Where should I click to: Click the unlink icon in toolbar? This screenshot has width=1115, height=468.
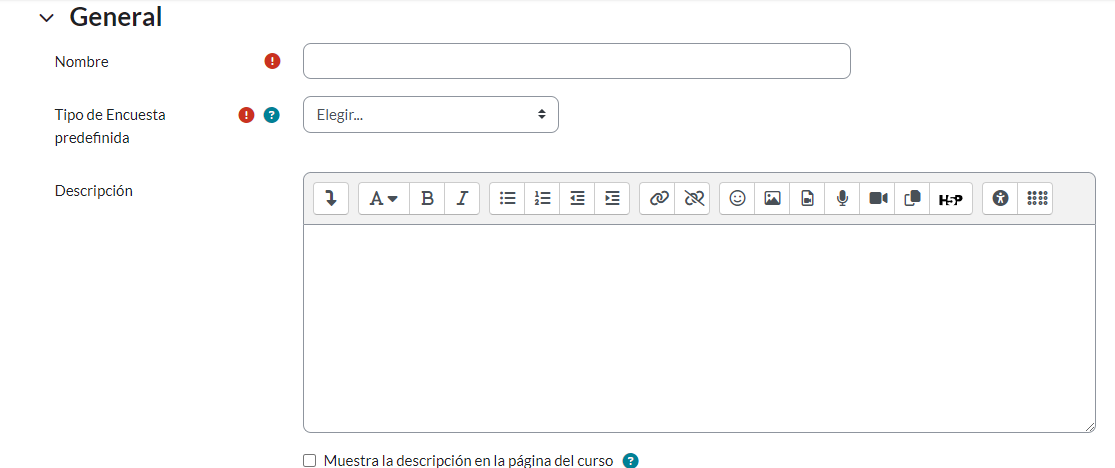pos(693,198)
